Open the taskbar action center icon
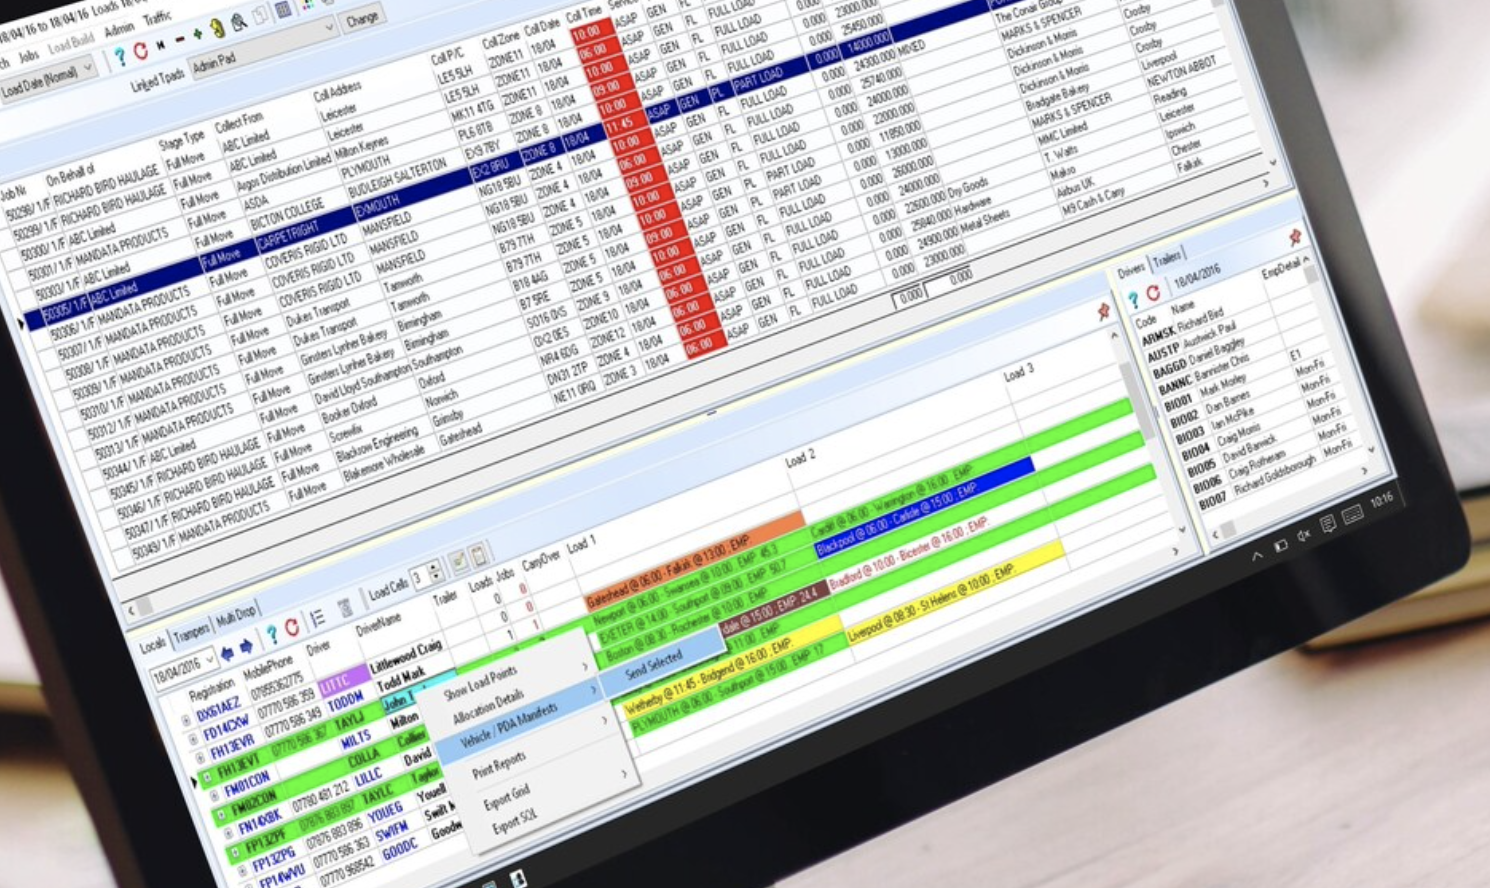 point(1327,526)
